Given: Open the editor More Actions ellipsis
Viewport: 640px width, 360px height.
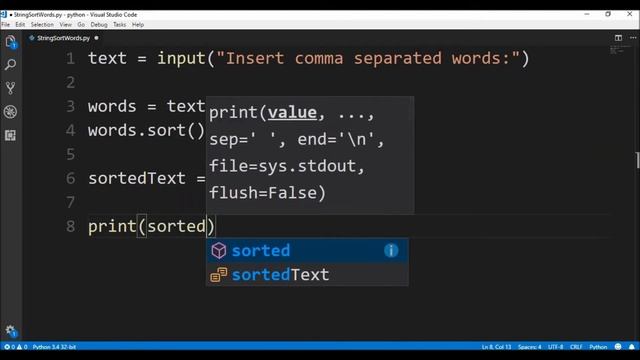Looking at the screenshot, I should click(x=633, y=38).
